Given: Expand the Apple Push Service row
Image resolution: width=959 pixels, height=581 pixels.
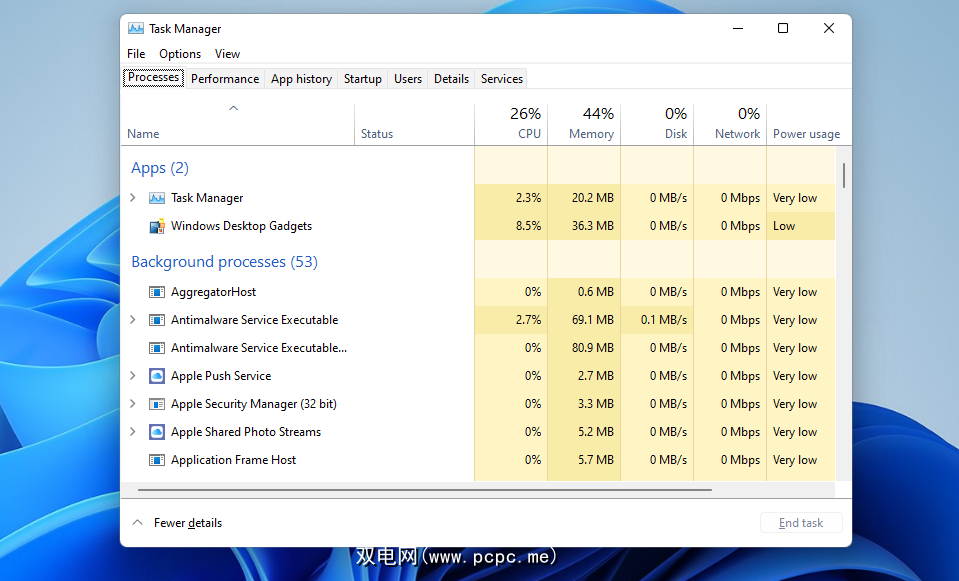Looking at the screenshot, I should [133, 376].
